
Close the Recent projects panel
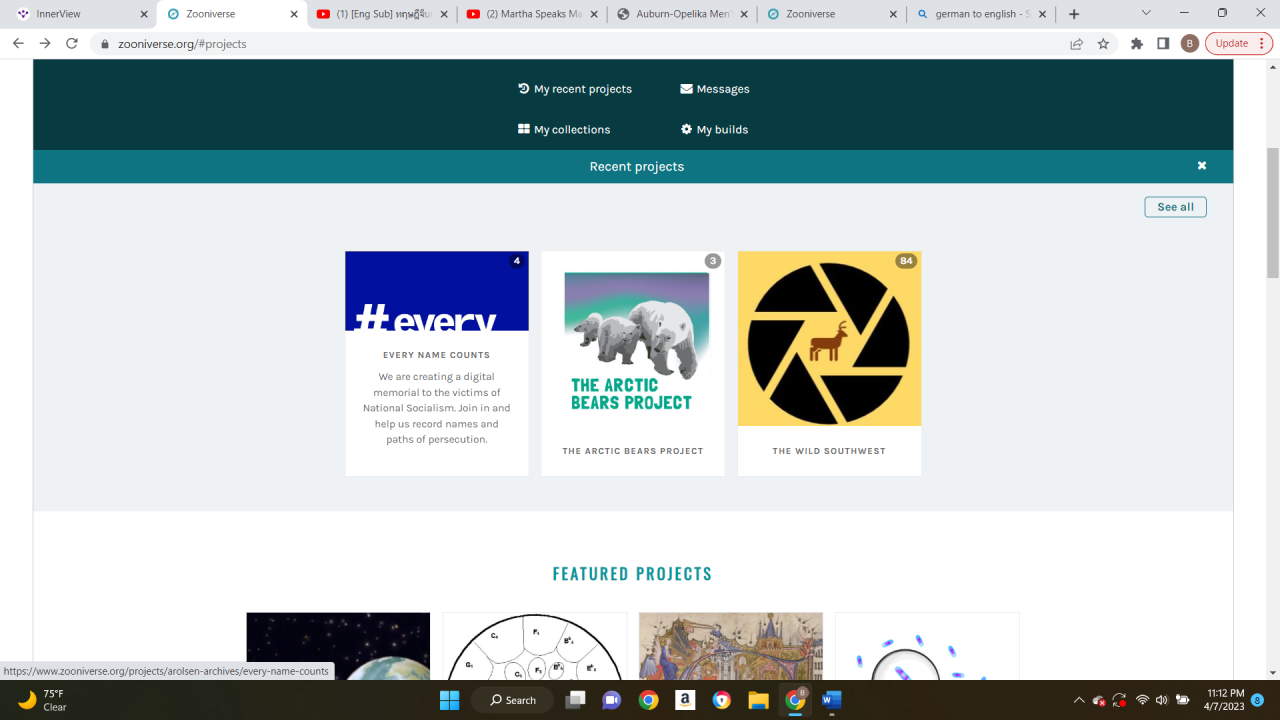[x=1202, y=166]
